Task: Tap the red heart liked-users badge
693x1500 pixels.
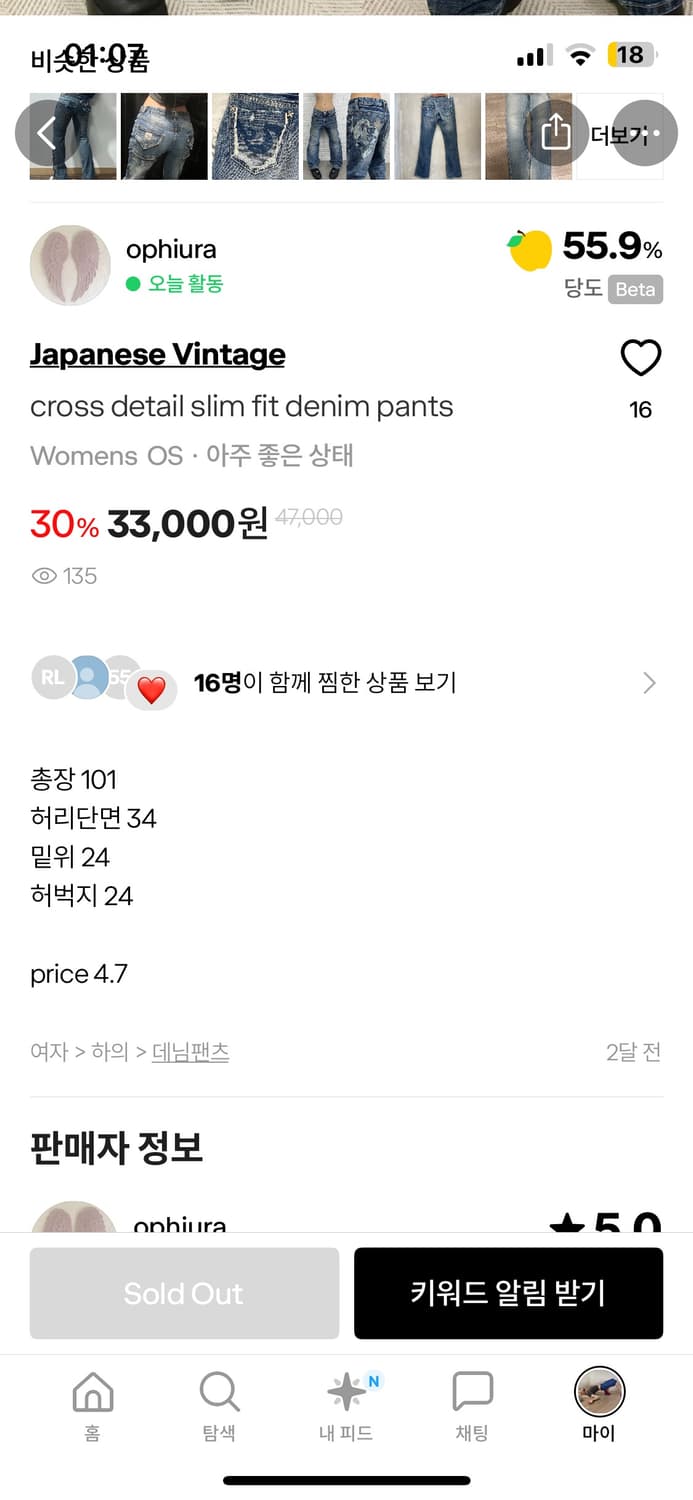Action: 151,690
